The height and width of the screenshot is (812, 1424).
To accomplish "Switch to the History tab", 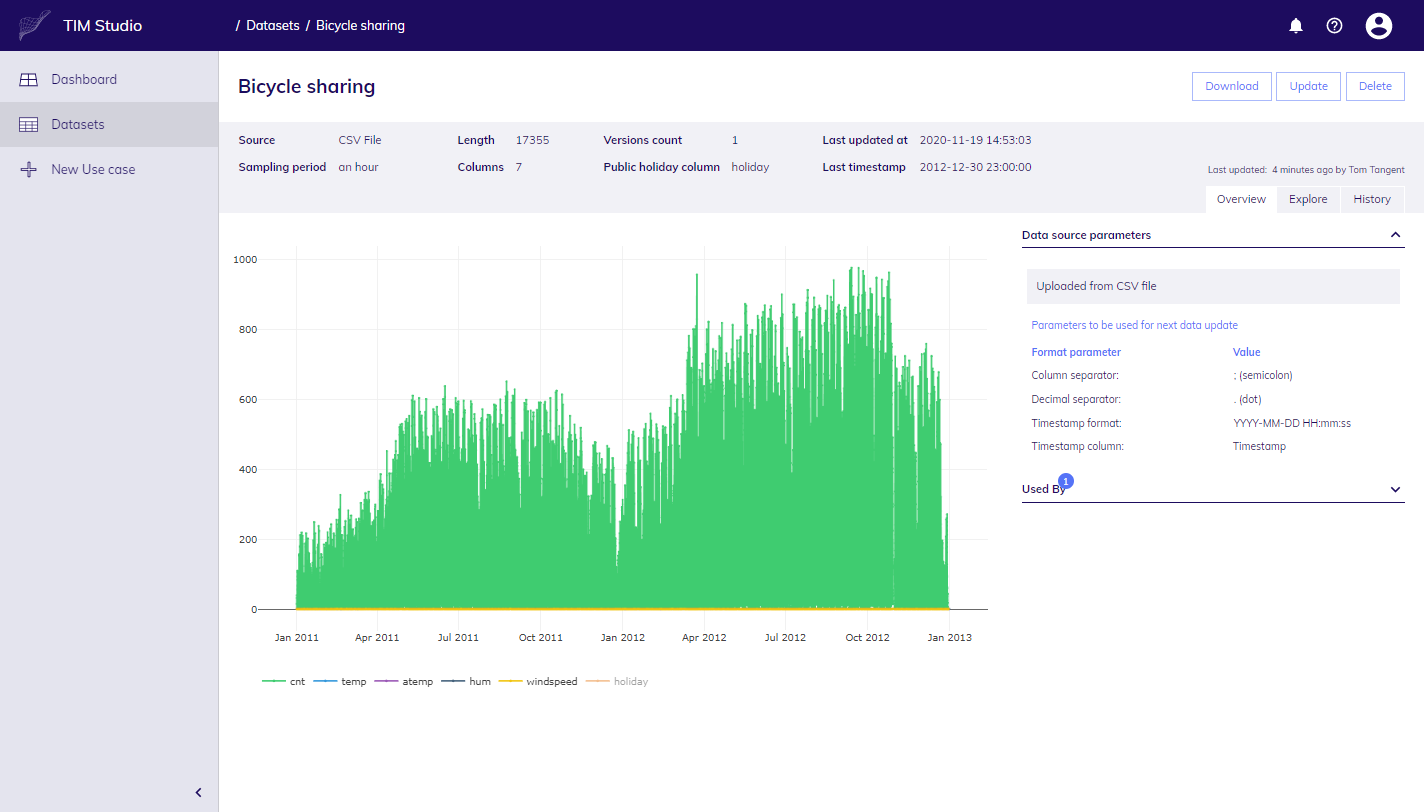I will (x=1372, y=199).
